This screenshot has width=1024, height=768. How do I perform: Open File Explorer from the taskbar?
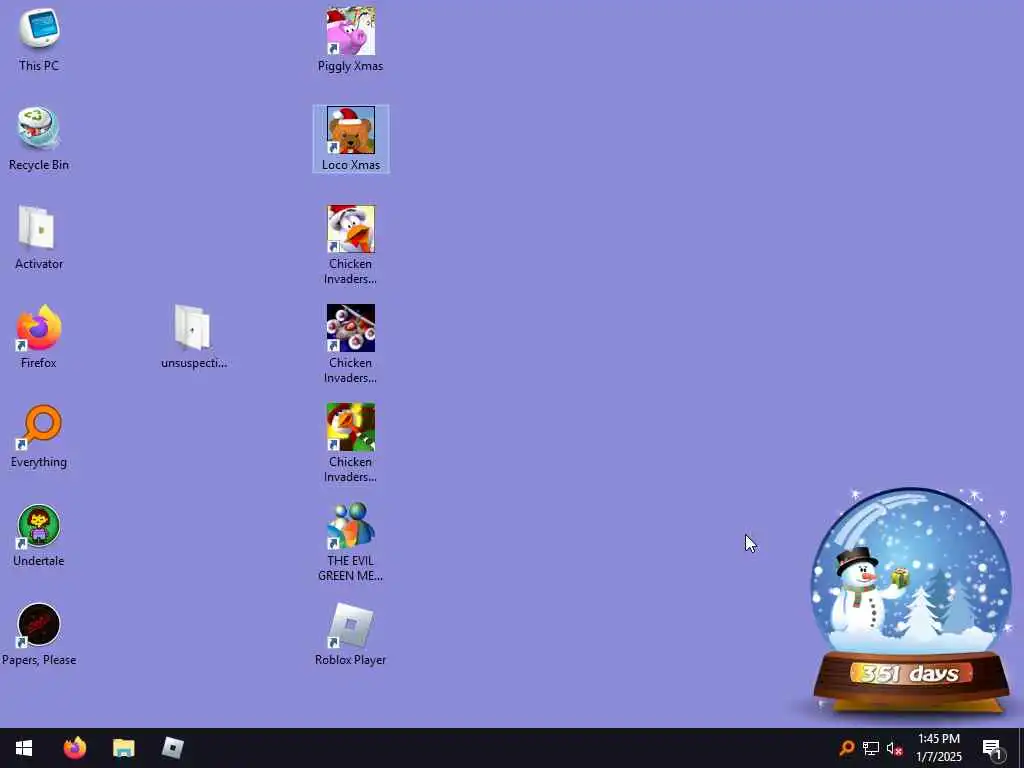(x=123, y=748)
